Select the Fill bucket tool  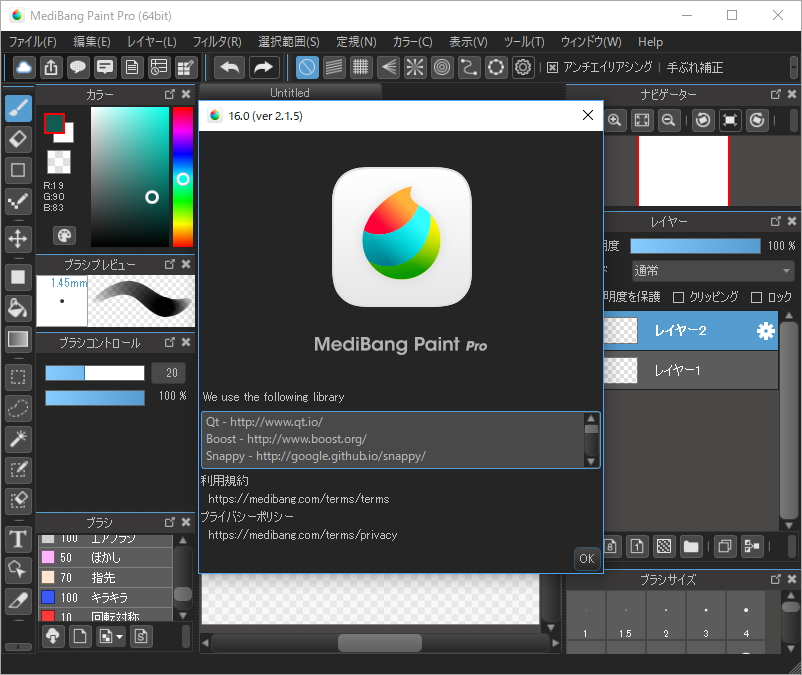click(18, 308)
